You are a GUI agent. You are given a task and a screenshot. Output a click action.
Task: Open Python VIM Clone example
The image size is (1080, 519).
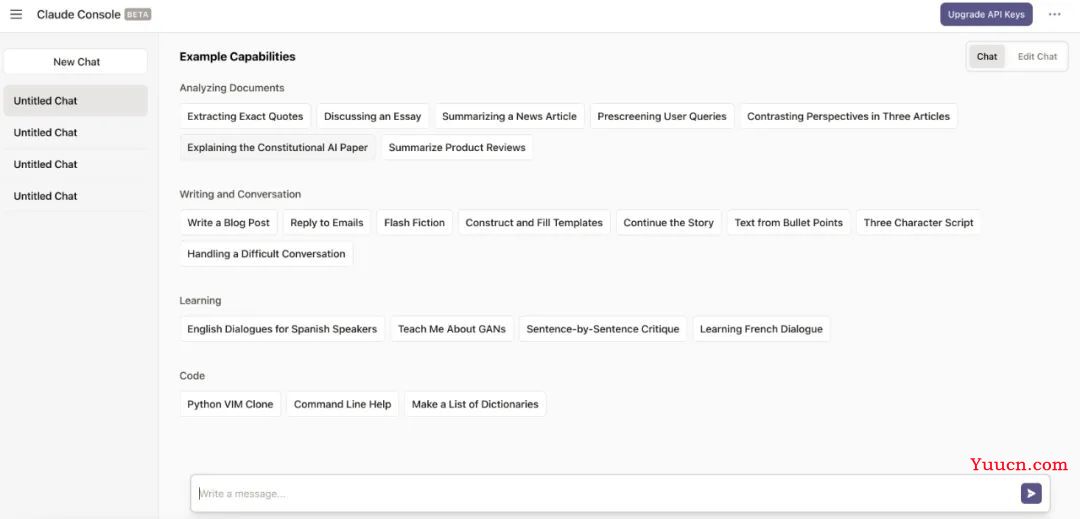tap(230, 404)
